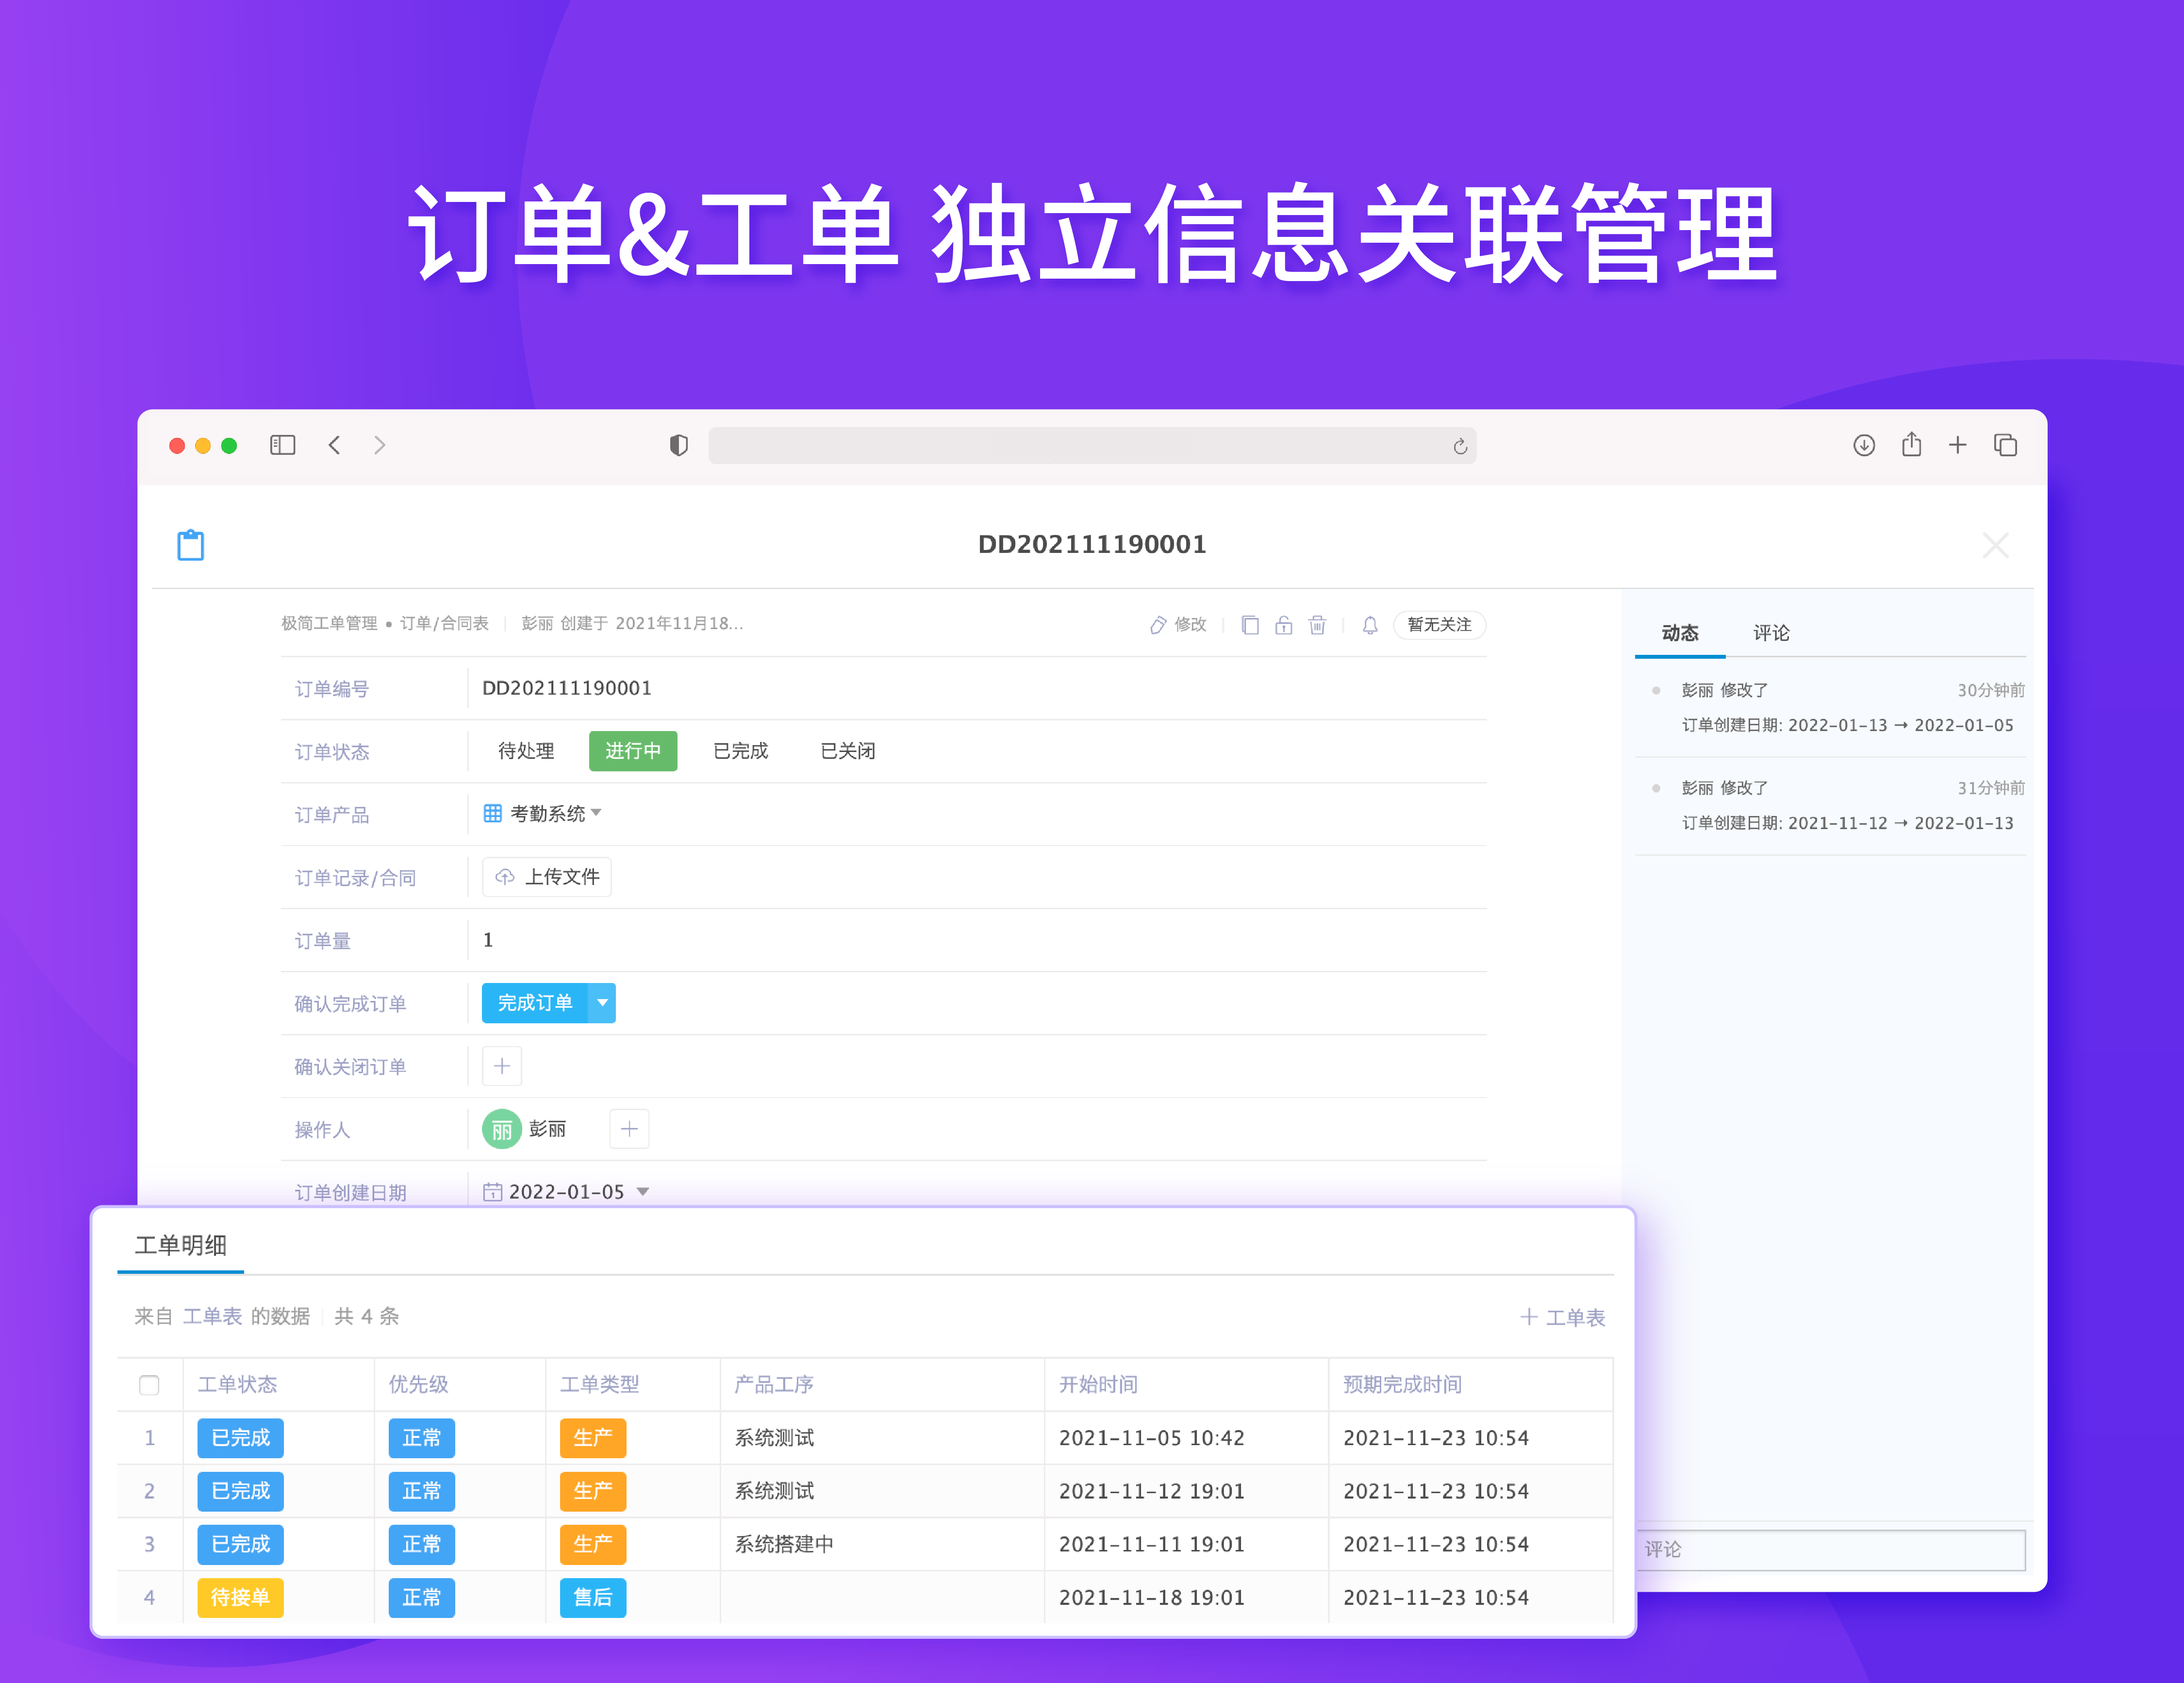
Task: Click the 完成订单 button
Action: [x=535, y=1003]
